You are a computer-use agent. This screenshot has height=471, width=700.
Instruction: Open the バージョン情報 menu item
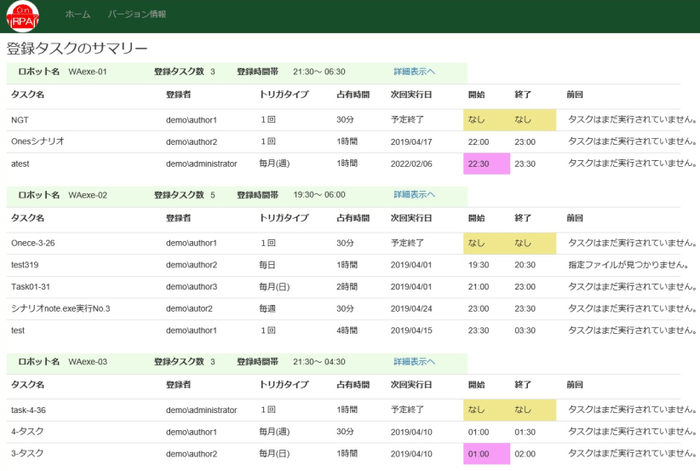point(137,15)
